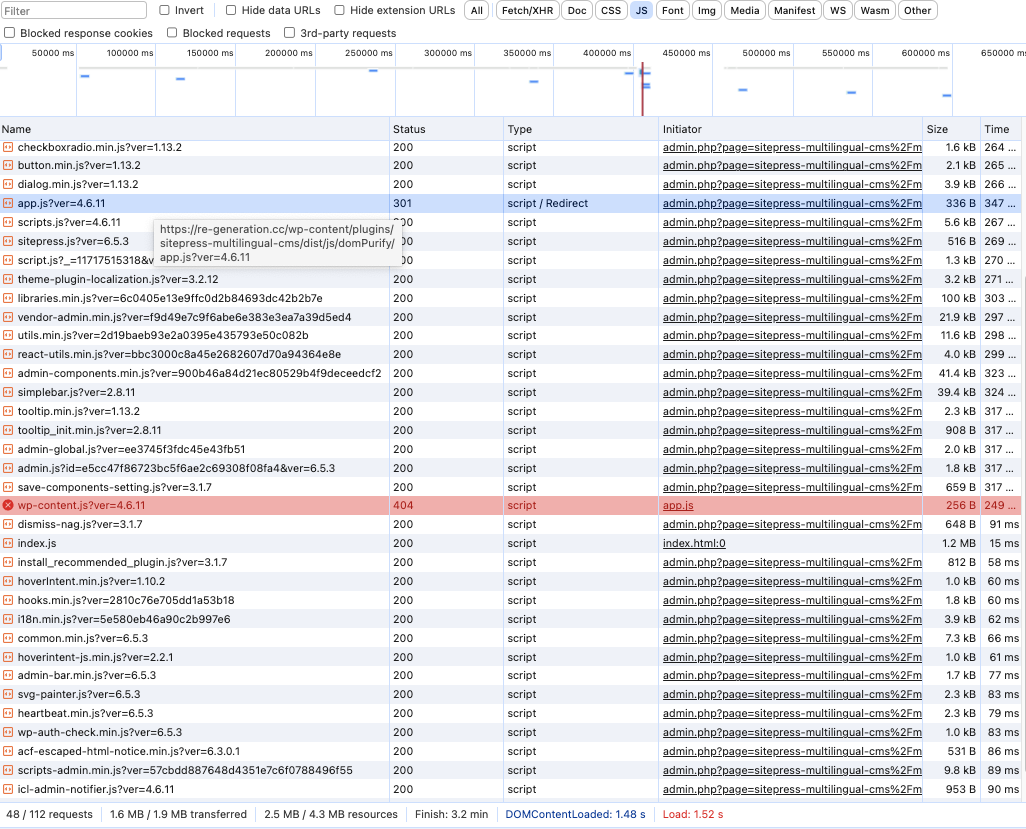Screen dimensions: 1026x829
Task: Check Blocked response cookies option
Action: tap(10, 33)
